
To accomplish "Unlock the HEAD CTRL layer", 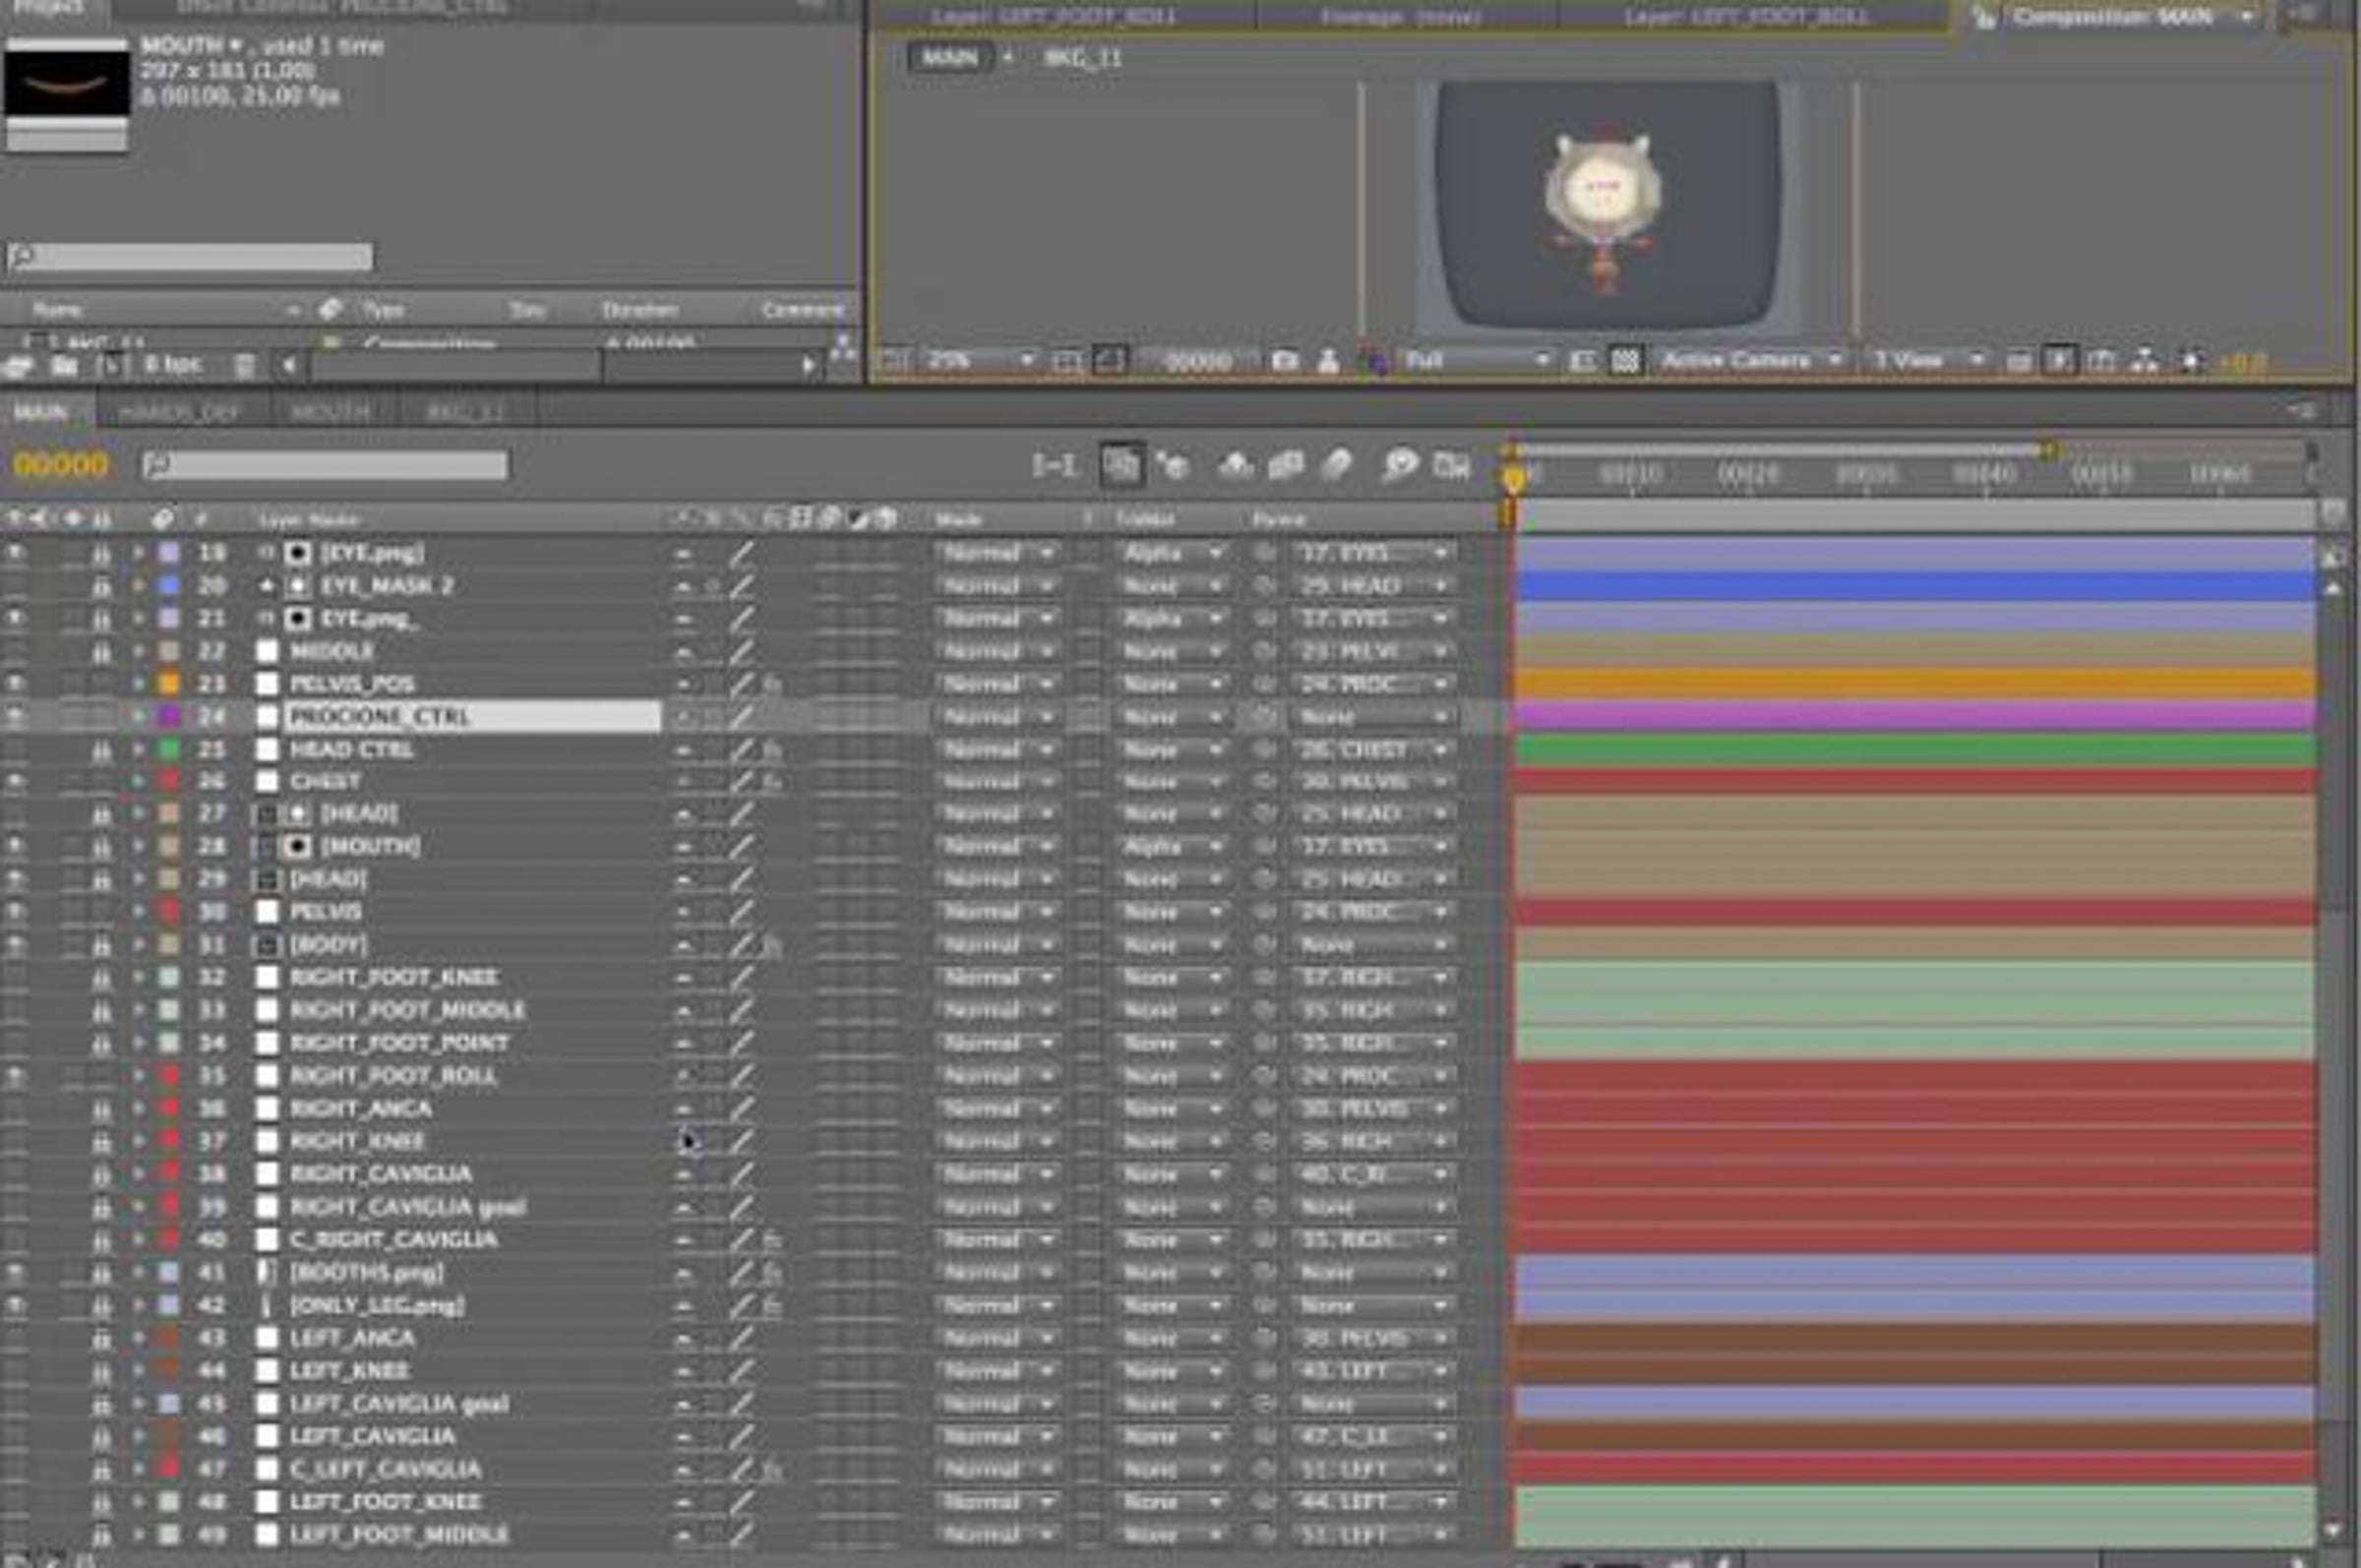I will (x=101, y=749).
